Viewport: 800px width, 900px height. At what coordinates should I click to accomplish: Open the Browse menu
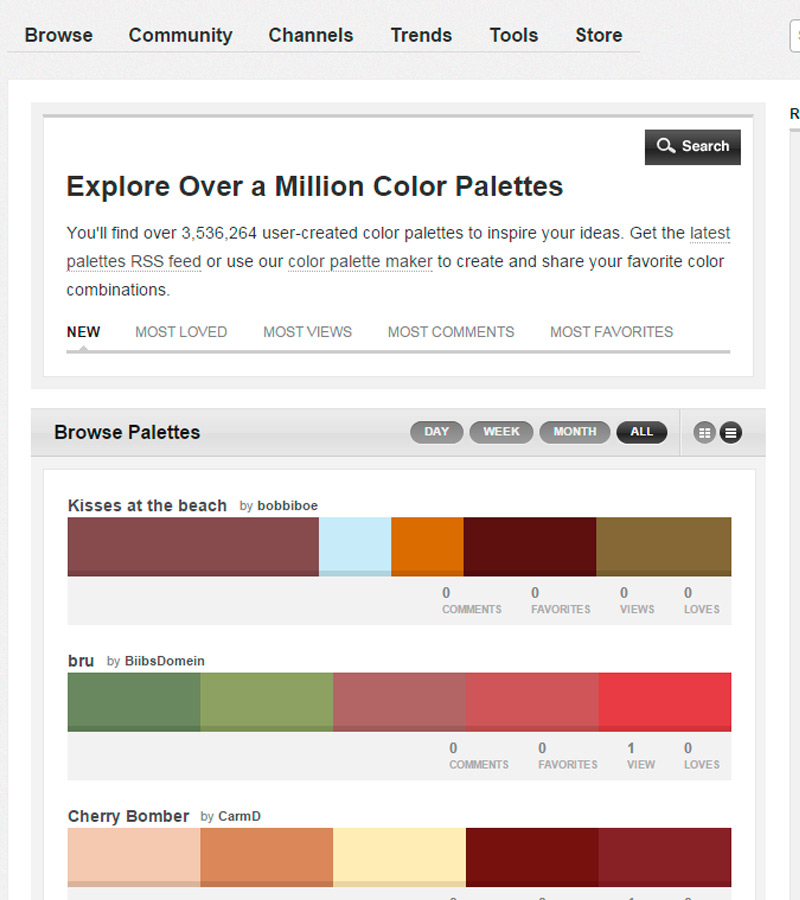(59, 35)
